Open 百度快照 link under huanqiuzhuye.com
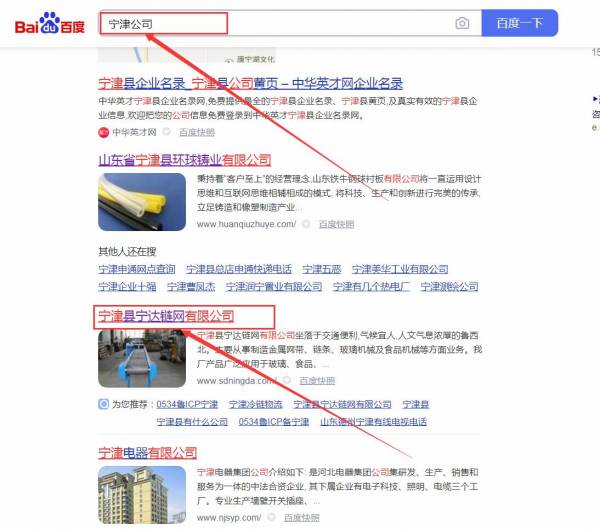The image size is (600, 530). 336,224
